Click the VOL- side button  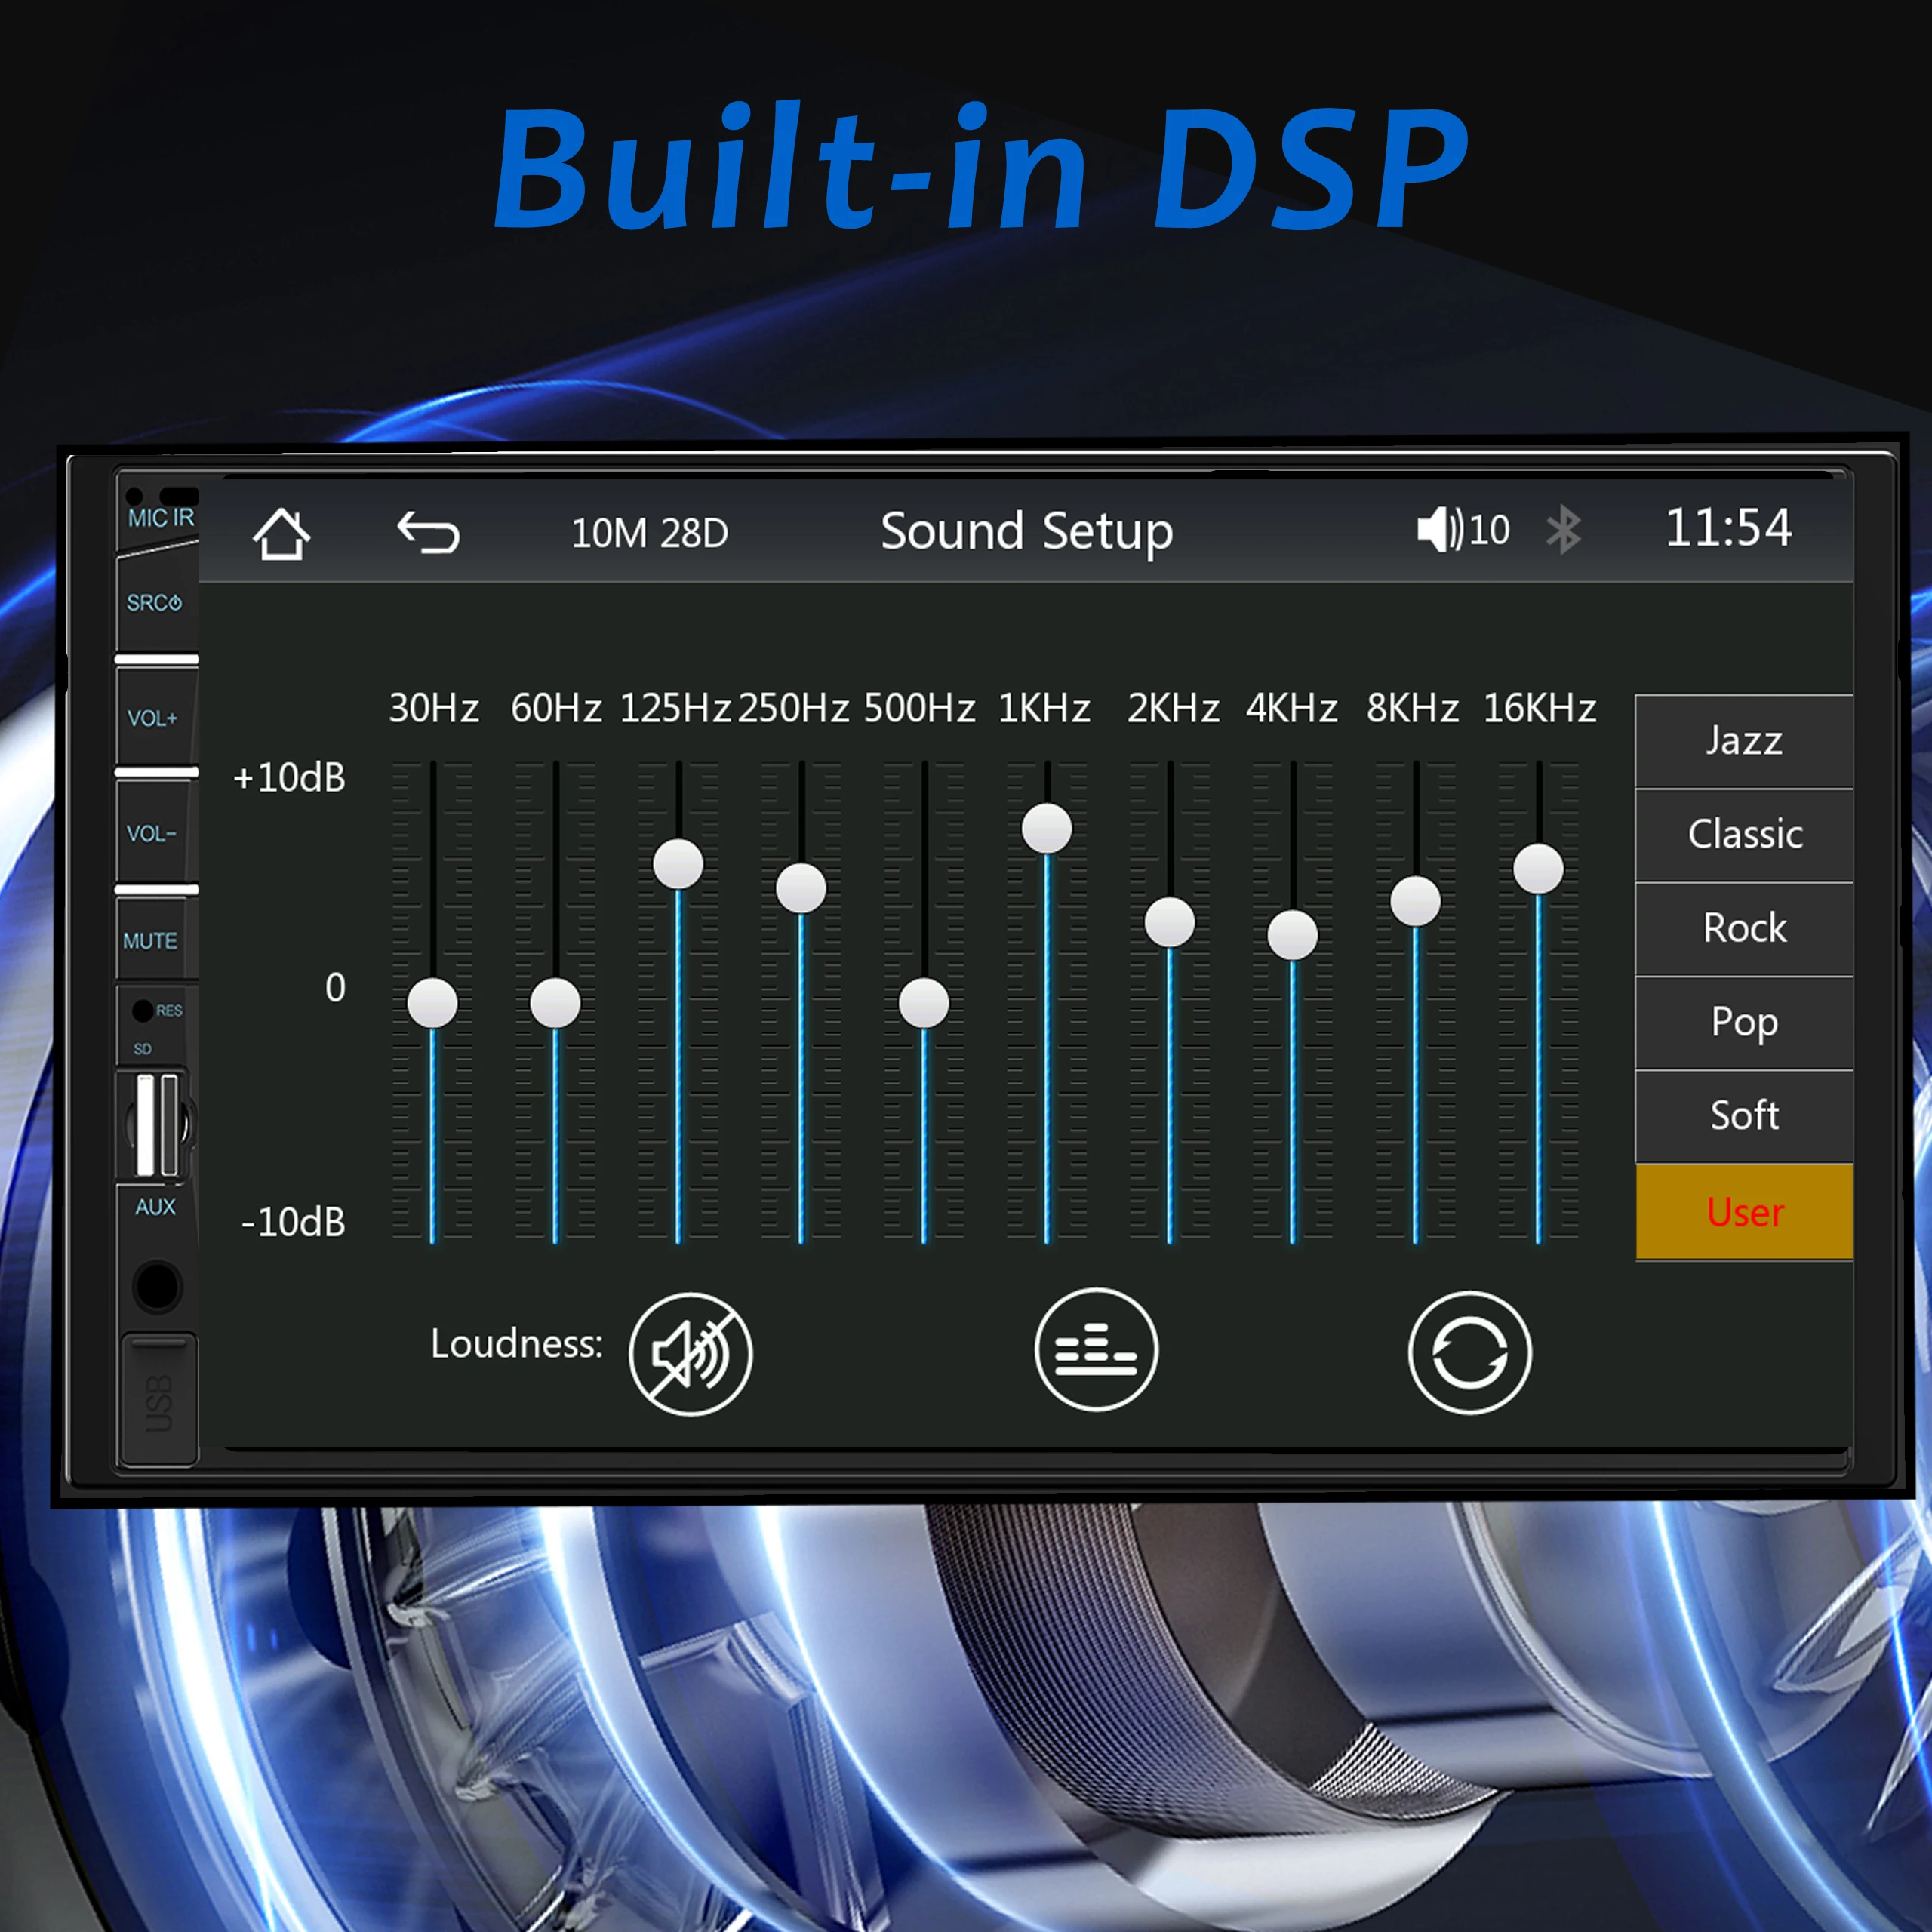point(156,832)
